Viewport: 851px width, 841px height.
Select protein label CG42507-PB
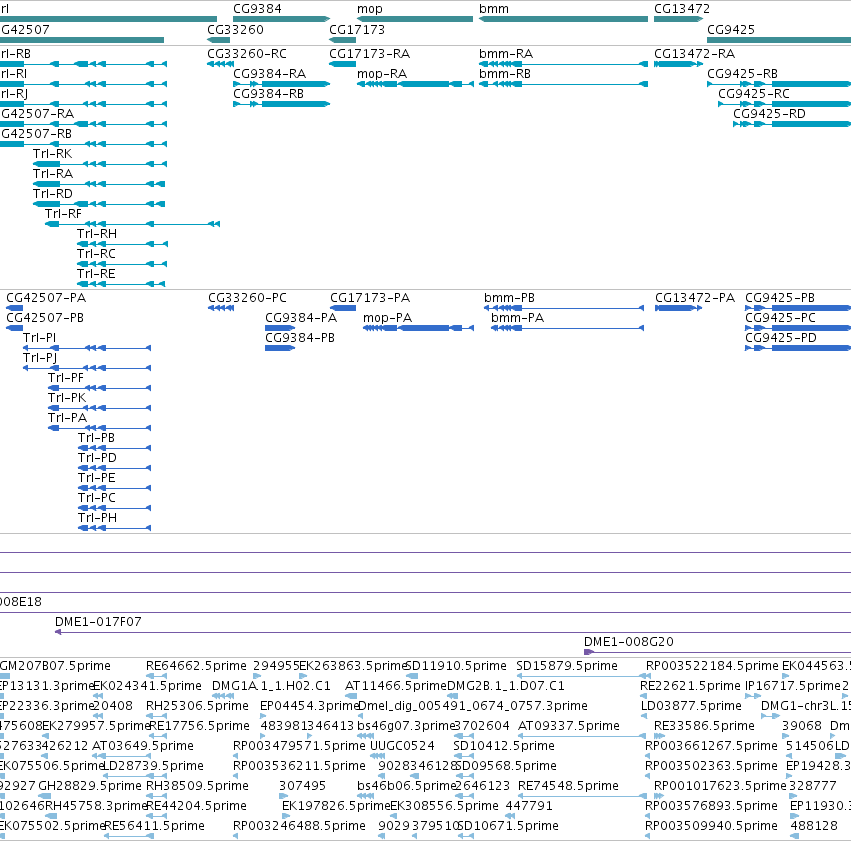[x=45, y=318]
